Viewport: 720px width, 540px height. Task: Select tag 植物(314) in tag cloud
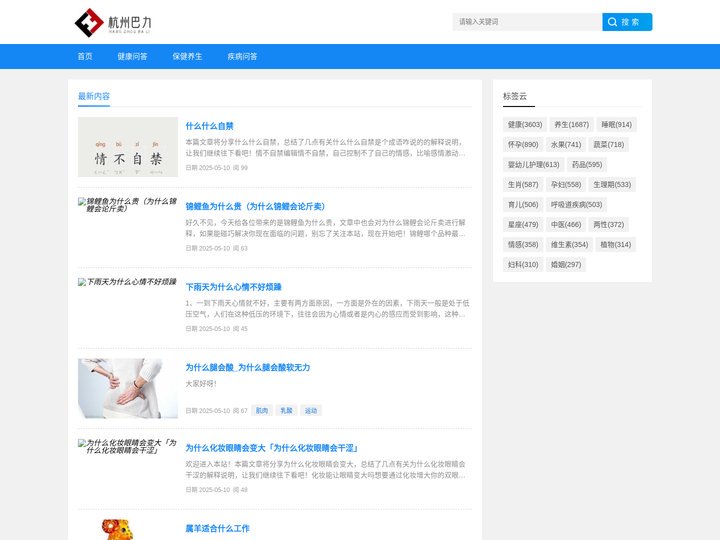pos(616,245)
